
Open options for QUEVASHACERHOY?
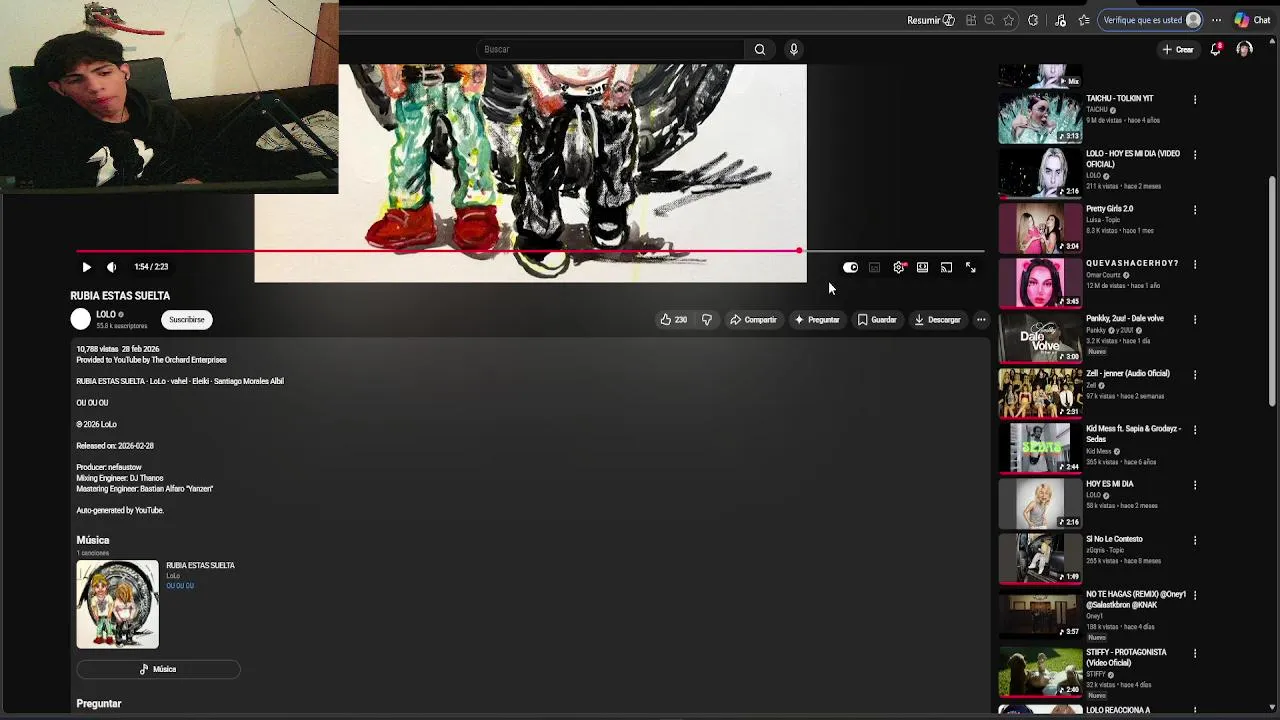[x=1195, y=265]
